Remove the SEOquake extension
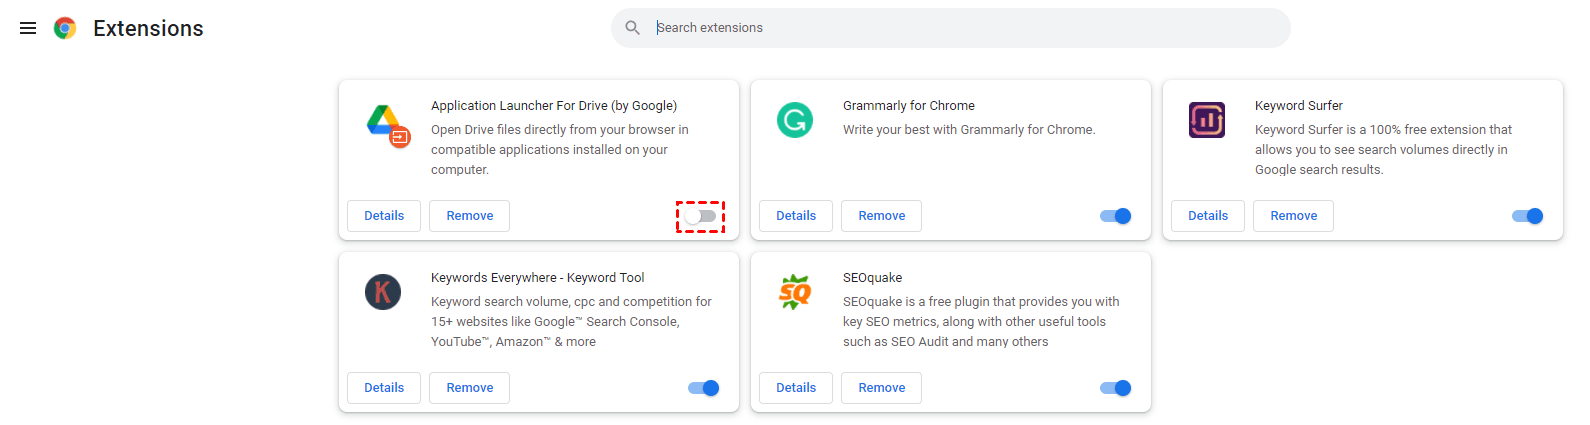Image resolution: width=1590 pixels, height=425 pixels. pyautogui.click(x=881, y=388)
